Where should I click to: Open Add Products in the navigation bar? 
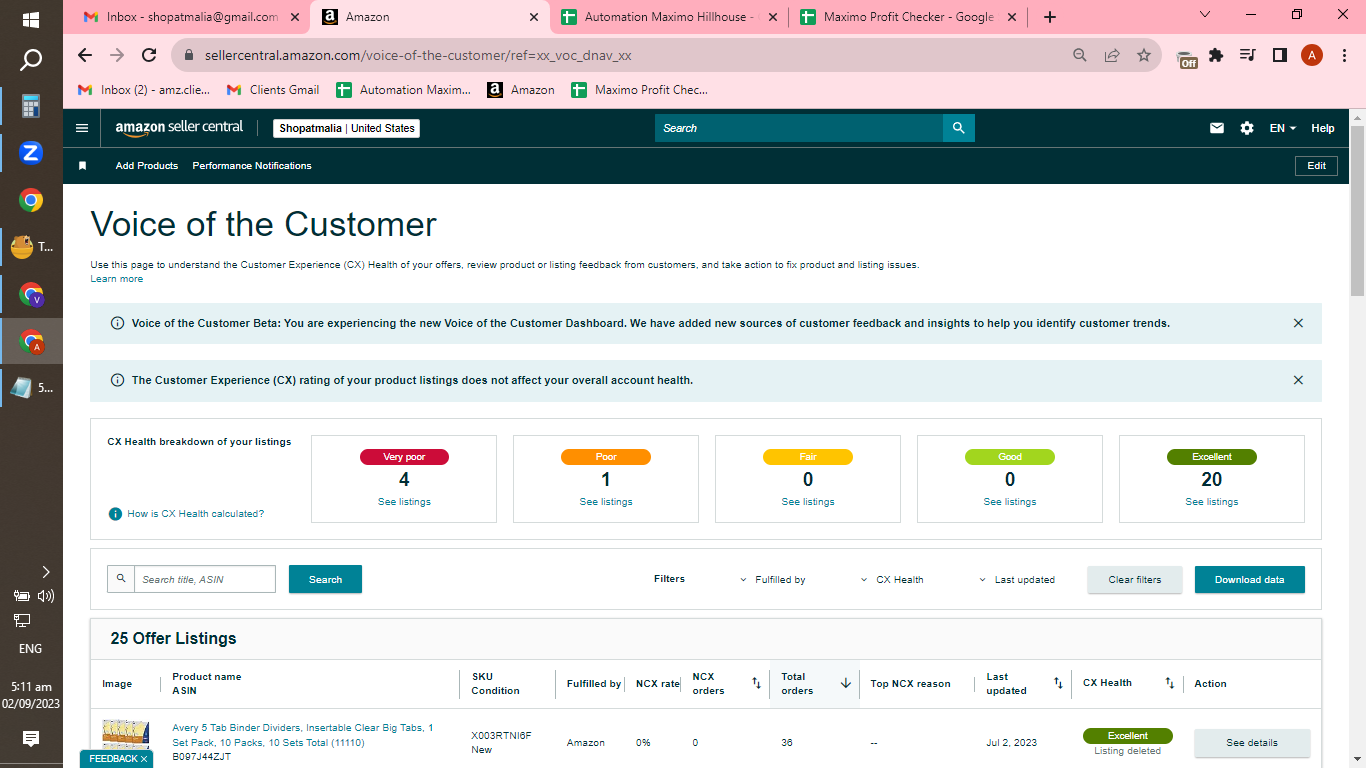(x=147, y=166)
